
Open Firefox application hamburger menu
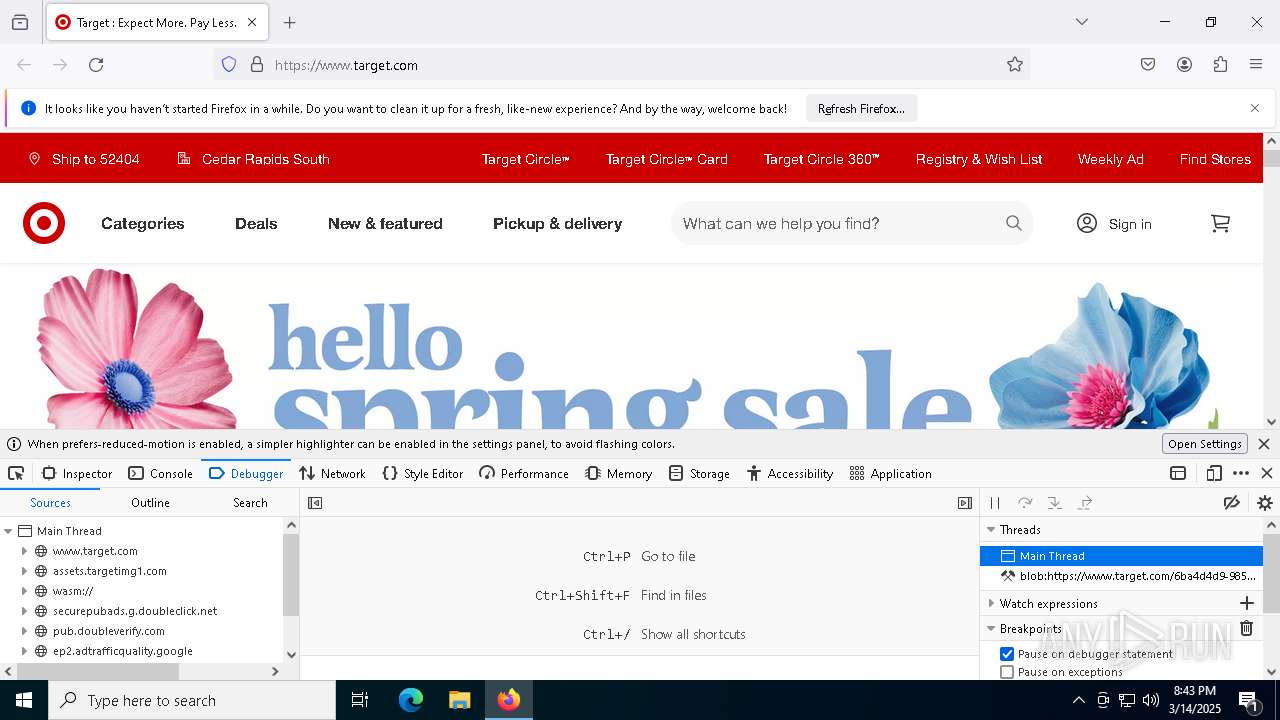coord(1256,65)
